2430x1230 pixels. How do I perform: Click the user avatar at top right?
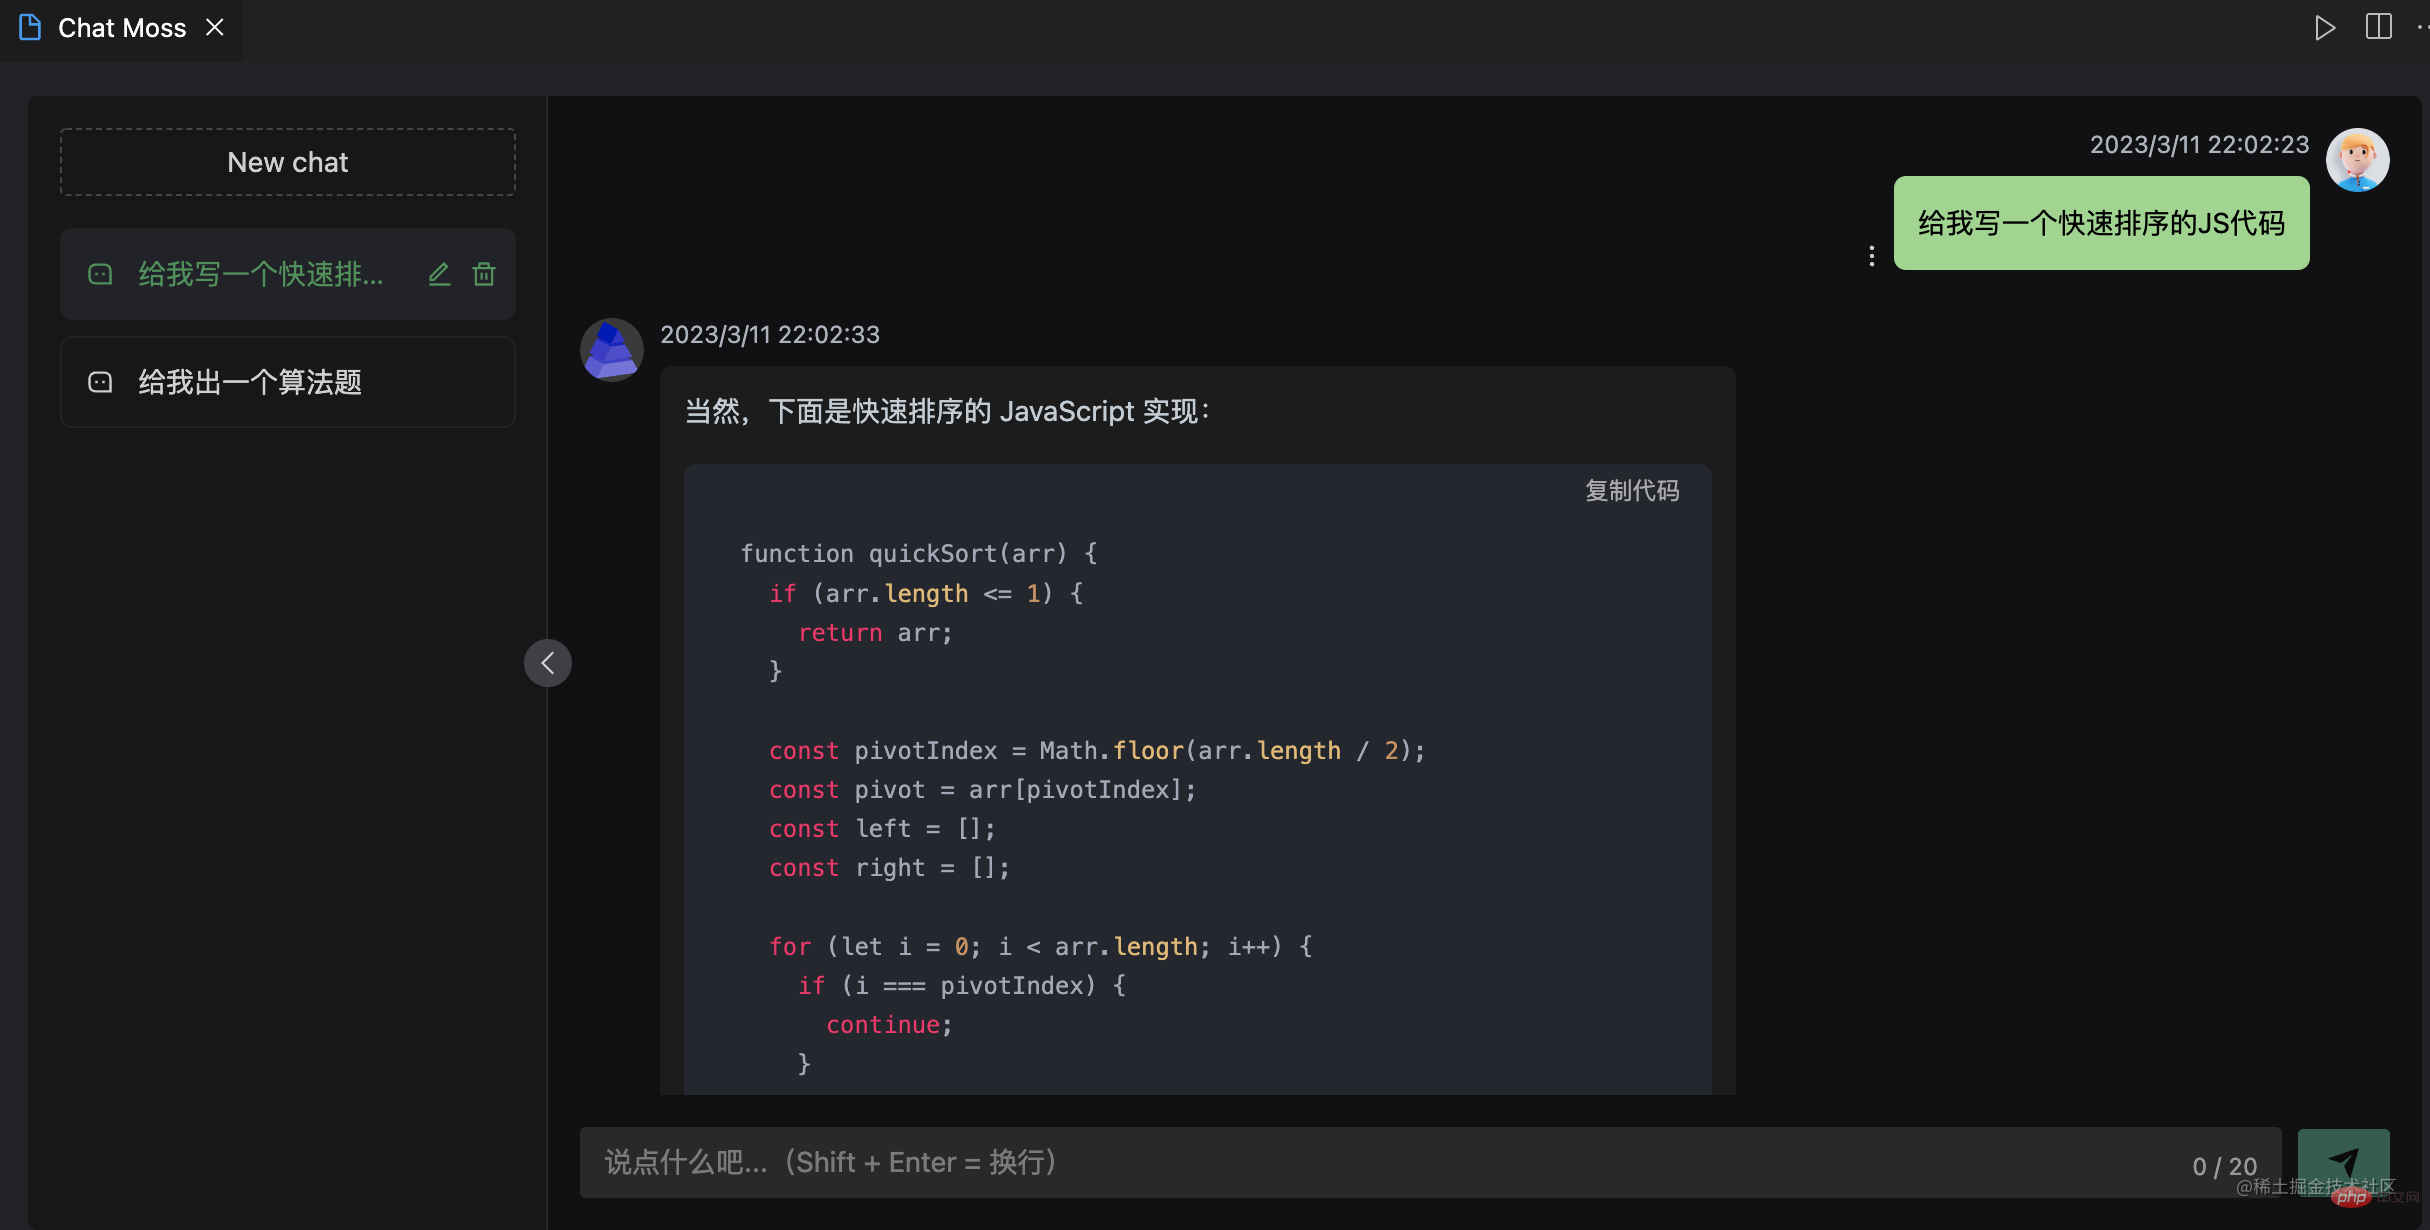click(2357, 160)
